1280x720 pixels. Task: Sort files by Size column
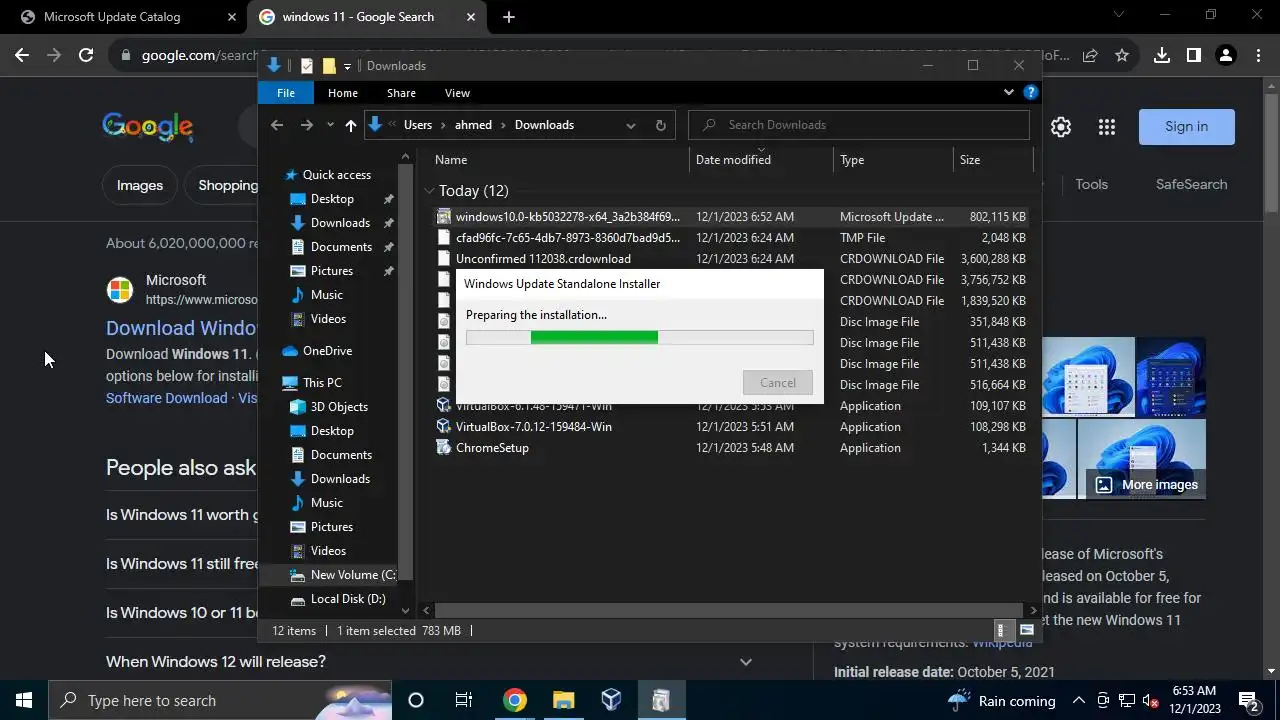click(x=970, y=160)
